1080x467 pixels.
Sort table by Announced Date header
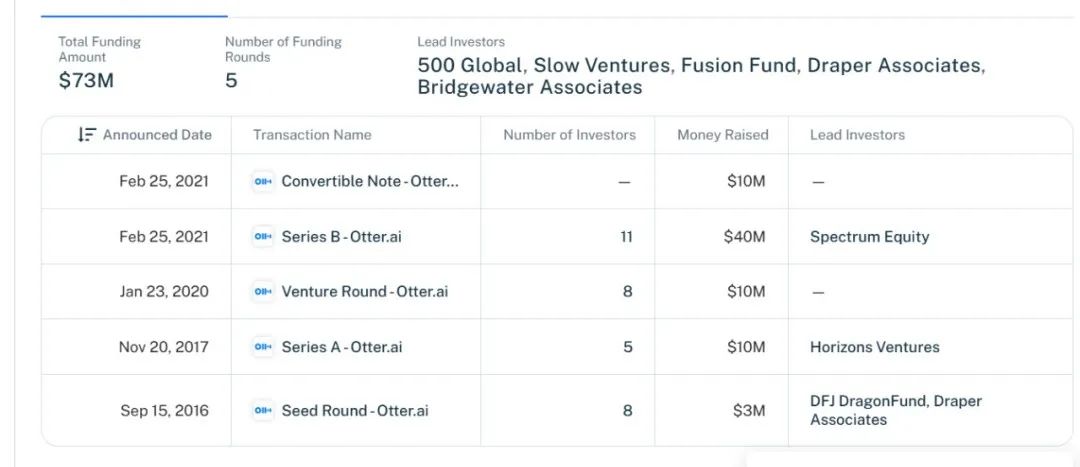pyautogui.click(x=157, y=135)
